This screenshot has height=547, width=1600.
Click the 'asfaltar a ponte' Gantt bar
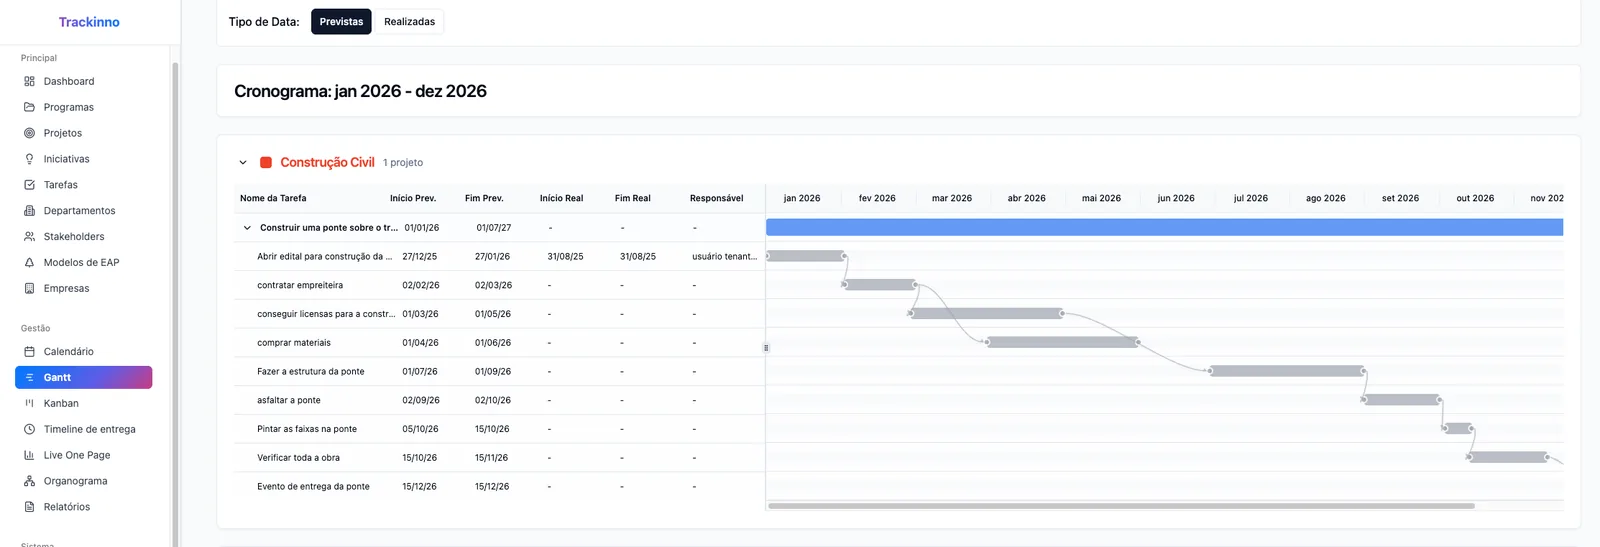coord(1401,400)
